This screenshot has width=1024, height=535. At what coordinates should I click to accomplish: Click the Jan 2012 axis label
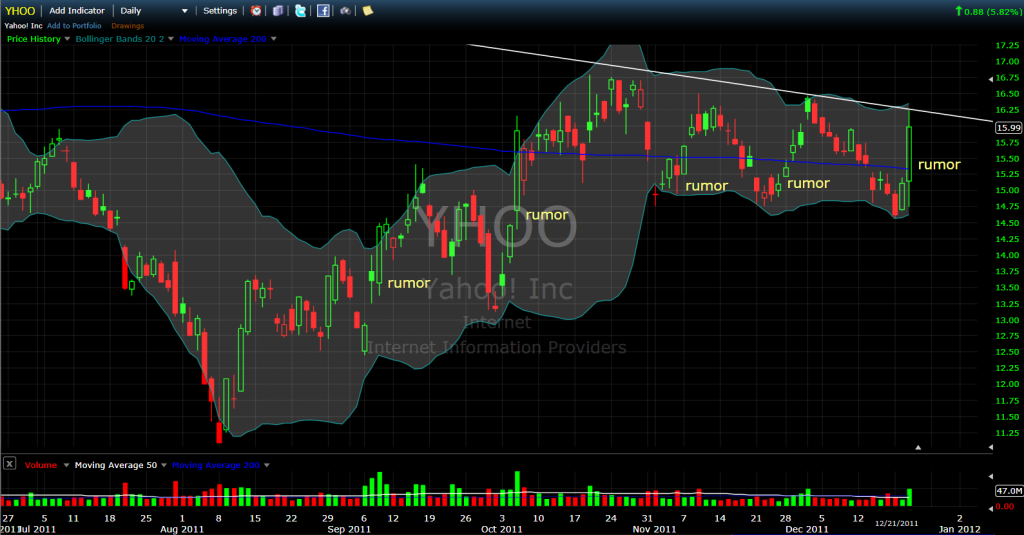pos(959,529)
